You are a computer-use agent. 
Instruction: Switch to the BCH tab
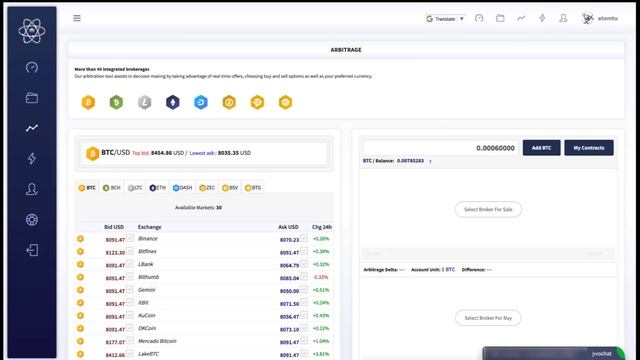pos(111,188)
